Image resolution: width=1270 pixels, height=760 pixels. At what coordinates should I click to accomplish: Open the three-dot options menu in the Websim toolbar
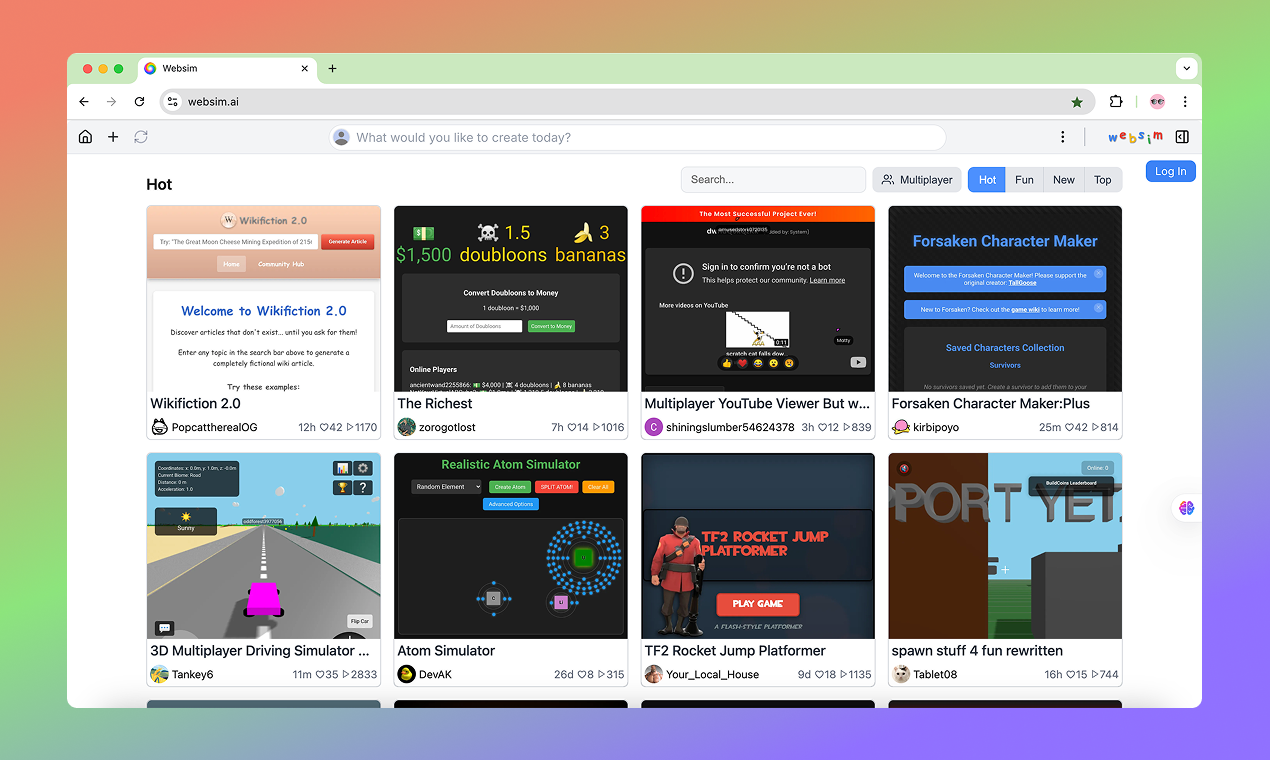1063,137
